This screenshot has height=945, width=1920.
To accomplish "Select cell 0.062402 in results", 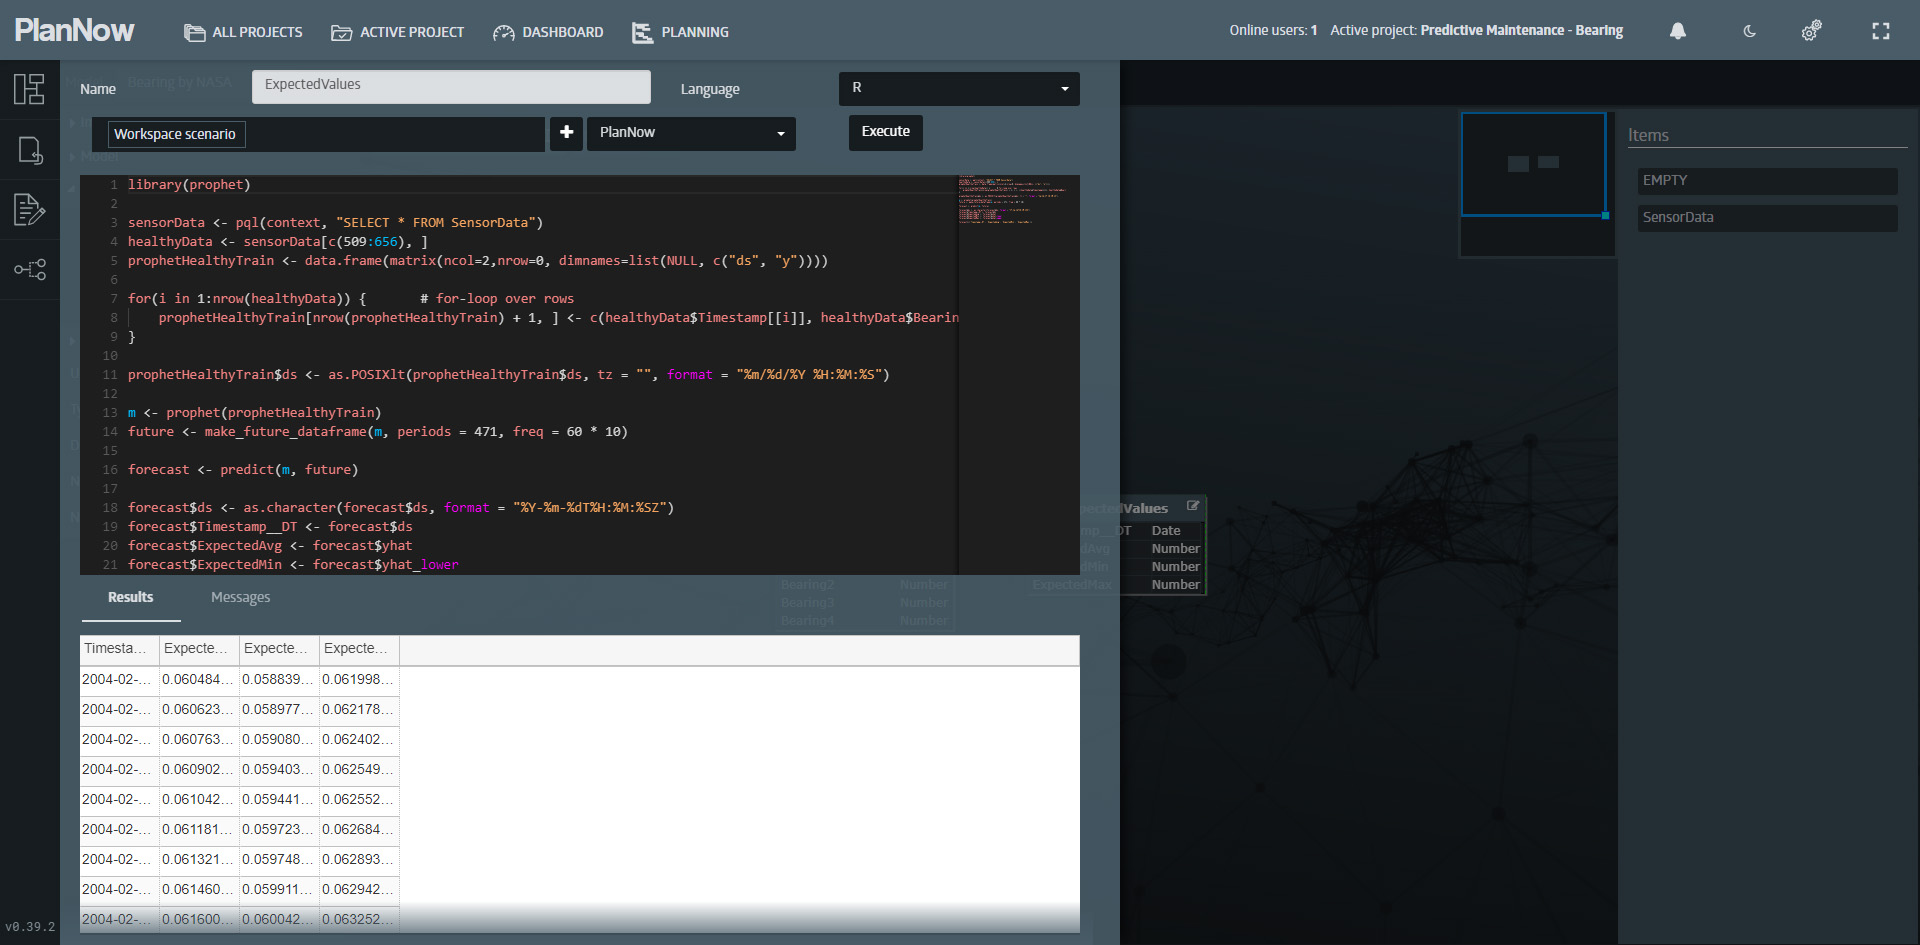I will tap(359, 740).
